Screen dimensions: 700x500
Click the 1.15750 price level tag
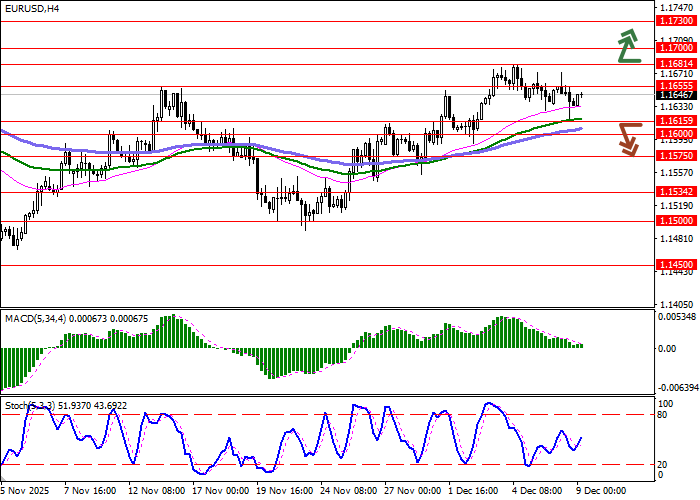[676, 156]
